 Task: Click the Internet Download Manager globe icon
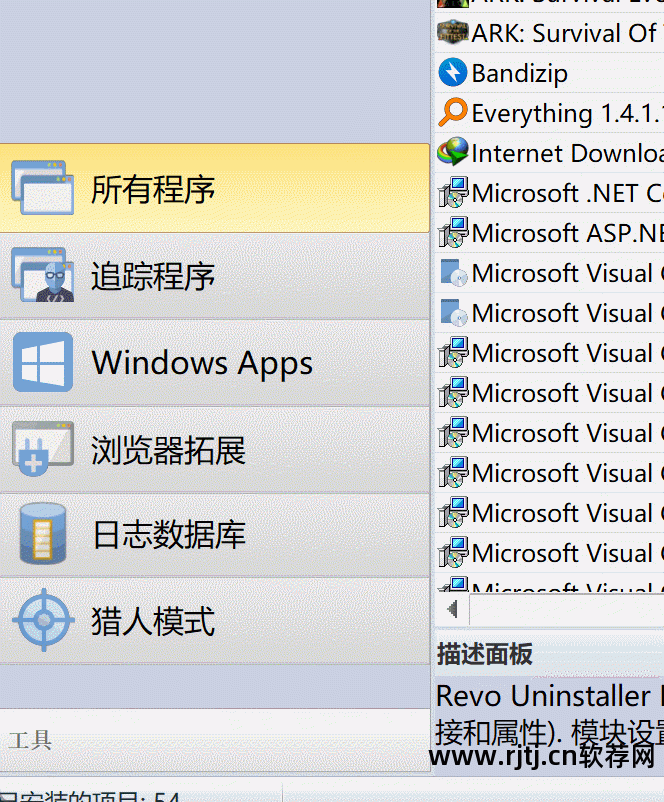pos(453,152)
